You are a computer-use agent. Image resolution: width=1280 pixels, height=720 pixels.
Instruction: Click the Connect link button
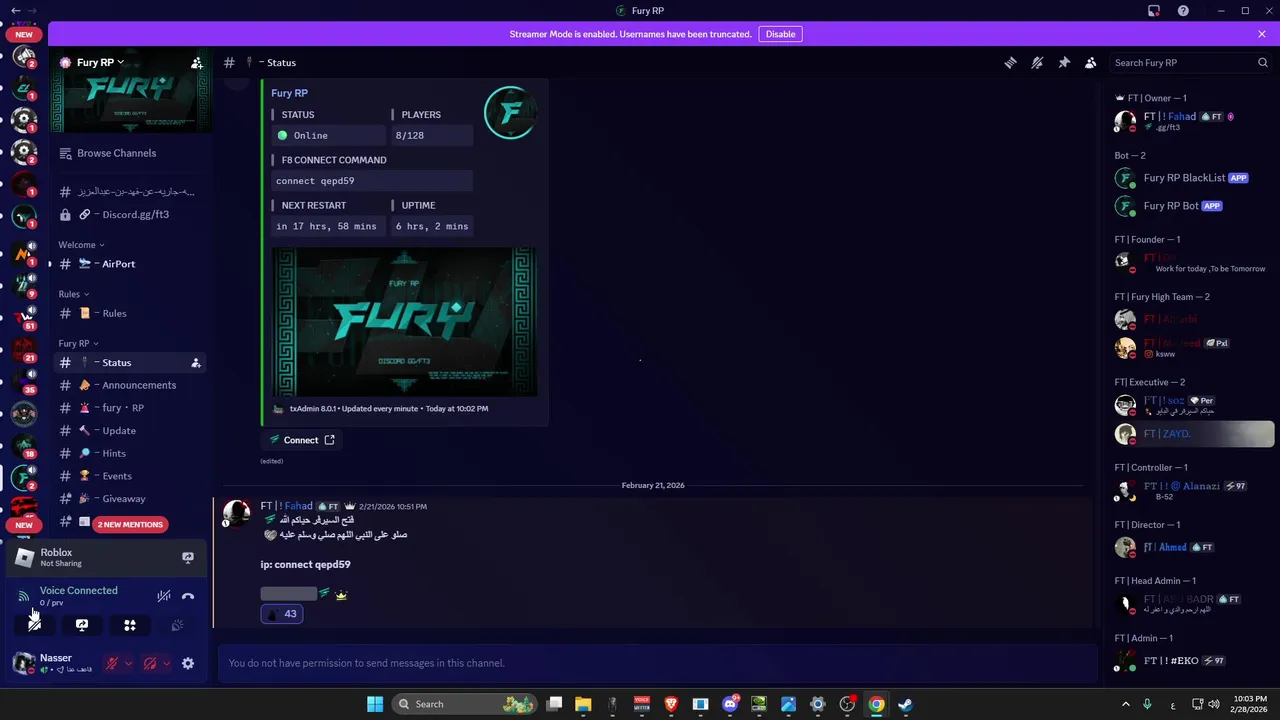(301, 440)
